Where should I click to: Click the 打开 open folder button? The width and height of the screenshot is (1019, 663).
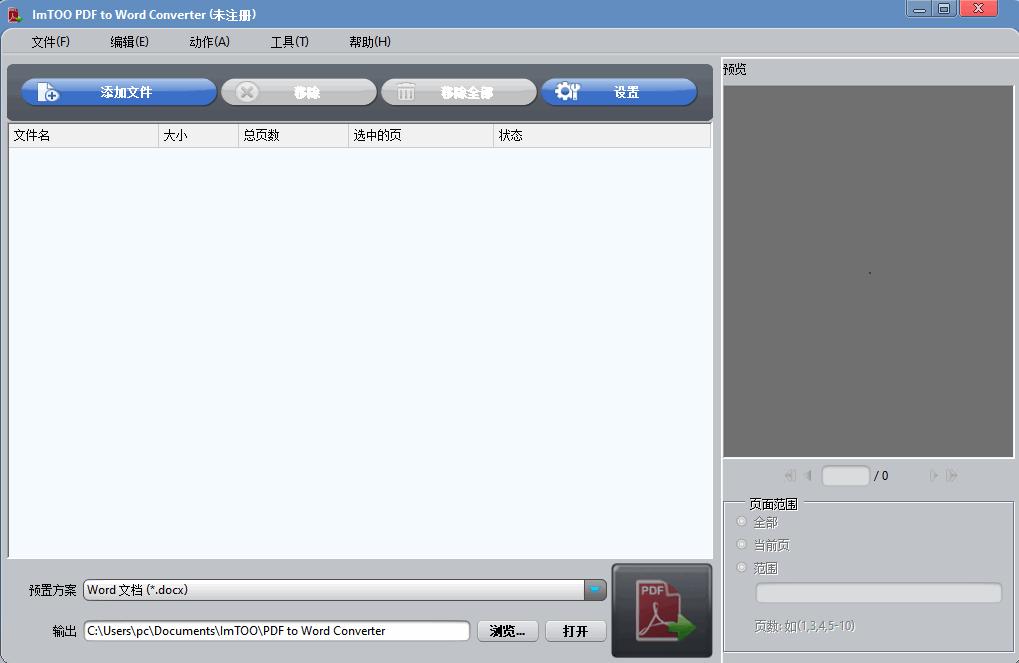[x=575, y=630]
